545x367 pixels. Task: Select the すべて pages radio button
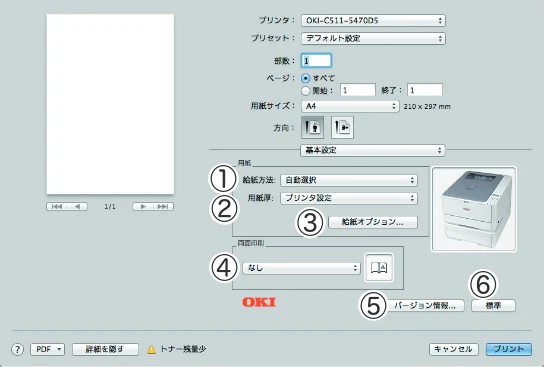306,78
